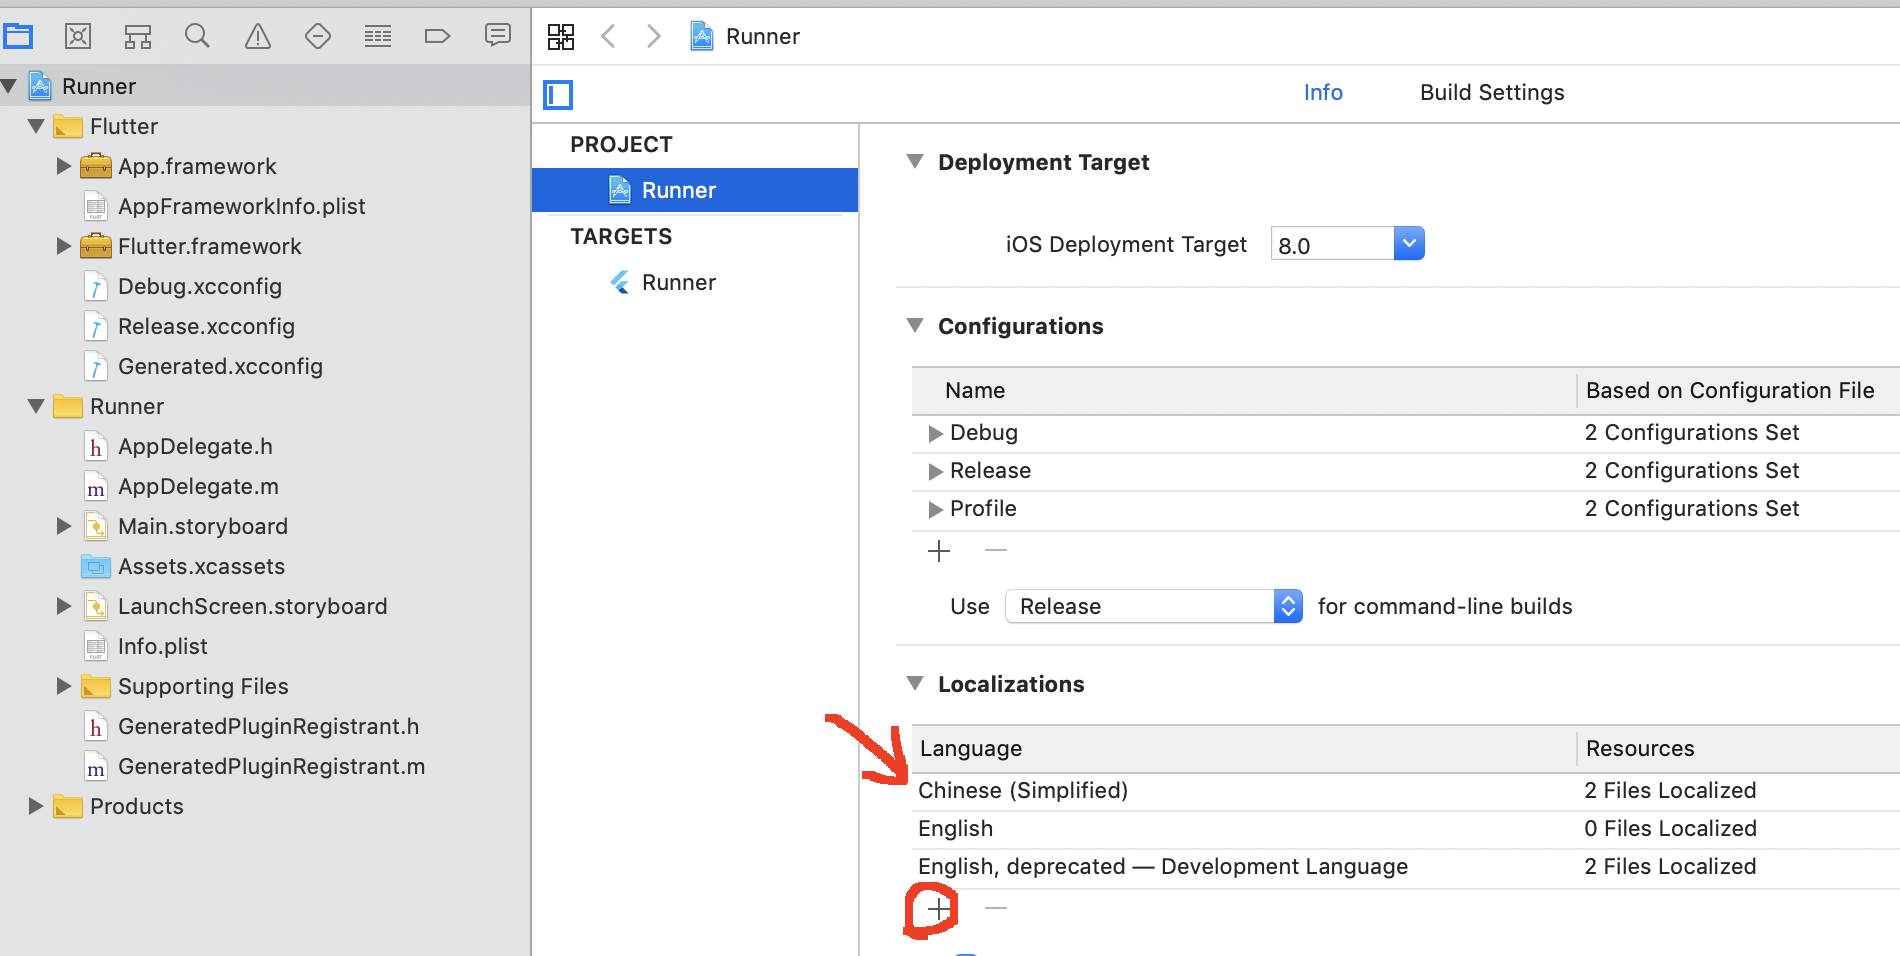Switch to the Build Settings tab
1900x956 pixels.
(1491, 93)
